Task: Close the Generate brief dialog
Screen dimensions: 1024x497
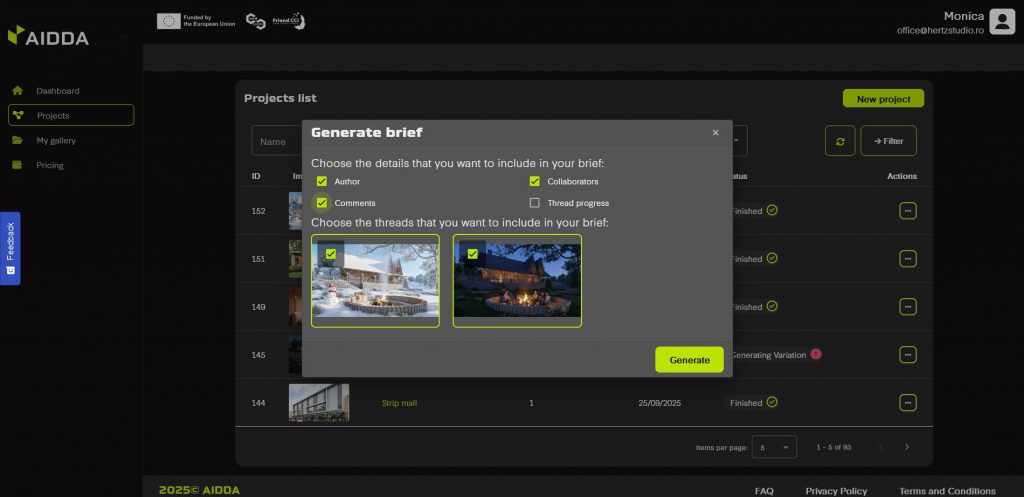Action: 715,132
